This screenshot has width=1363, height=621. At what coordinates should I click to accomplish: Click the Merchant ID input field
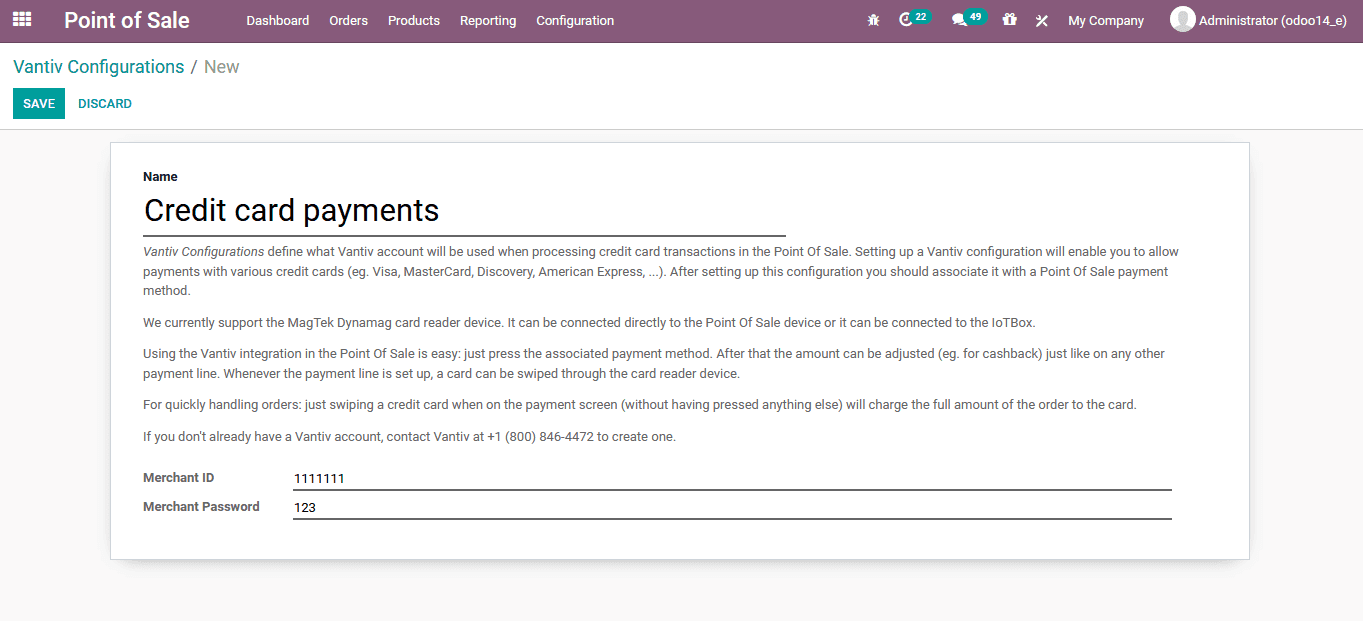click(x=732, y=478)
